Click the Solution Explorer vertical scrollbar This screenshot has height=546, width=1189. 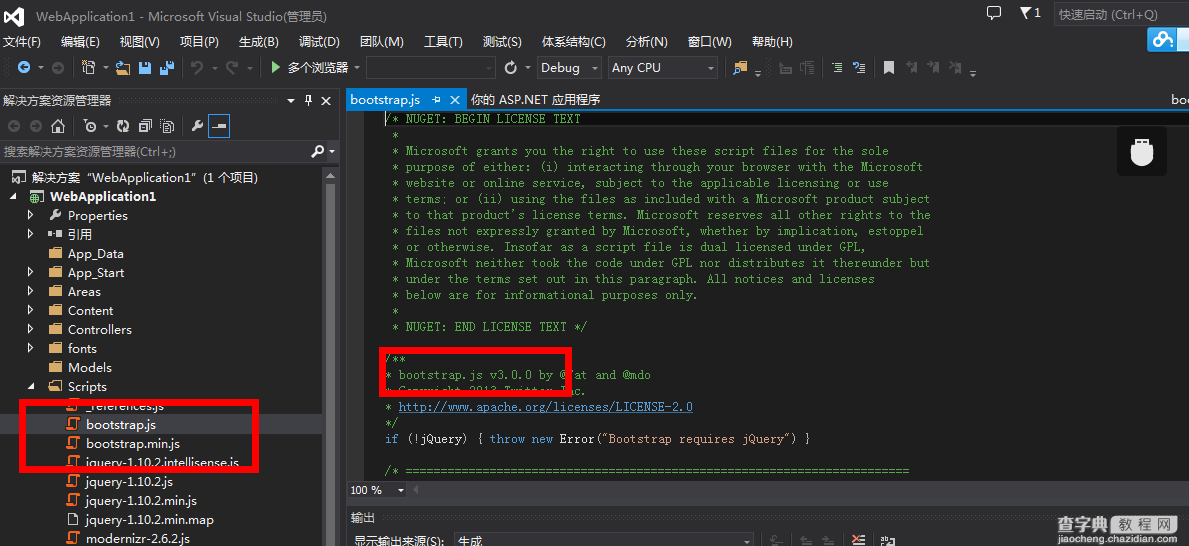tap(329, 356)
